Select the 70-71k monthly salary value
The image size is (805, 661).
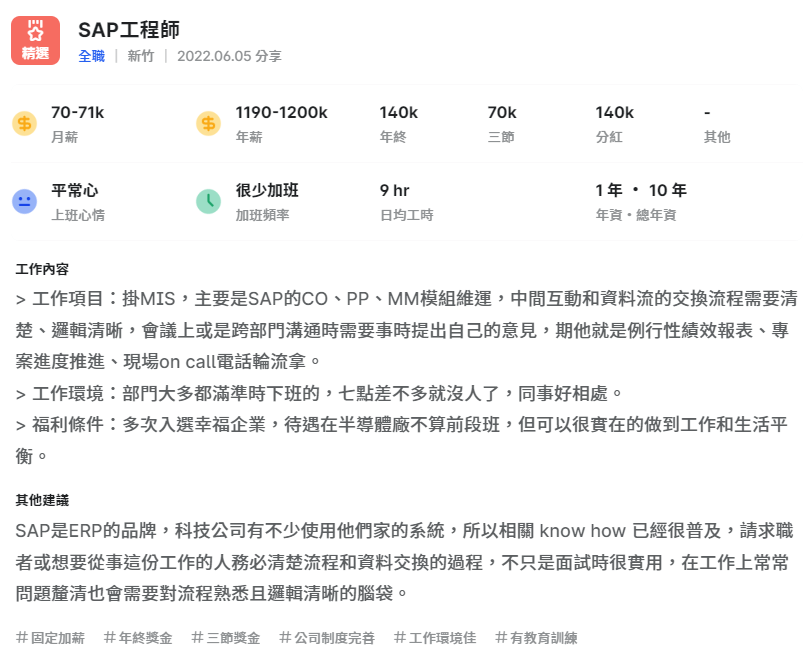pos(78,112)
